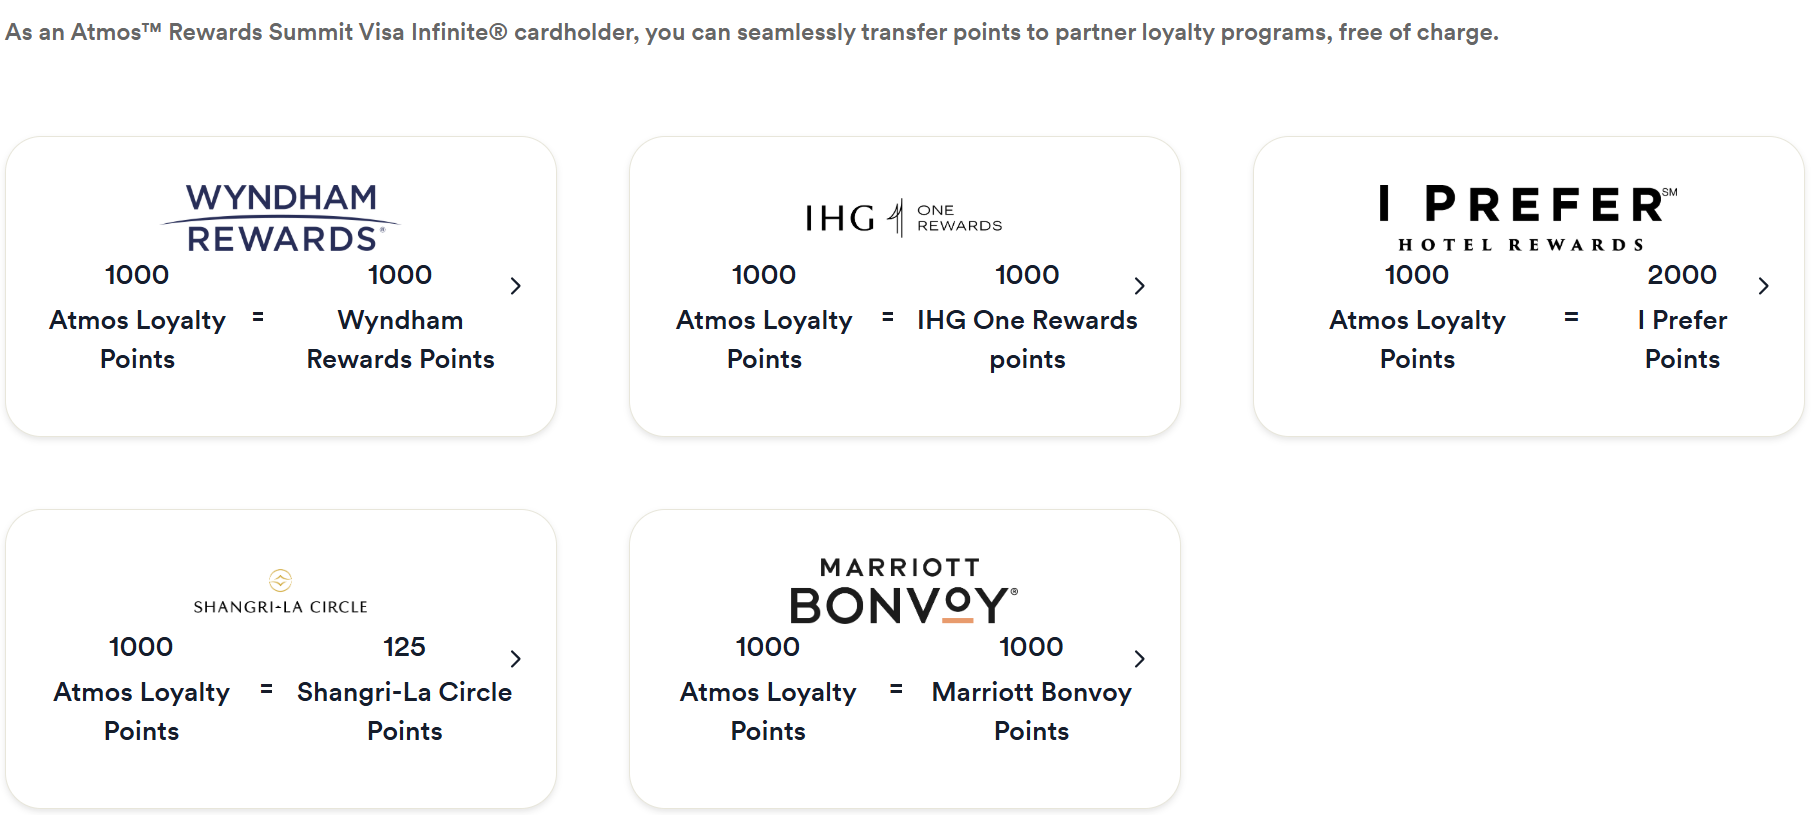Viewport: 1819px width, 815px height.
Task: Click the equals sign in Wyndham card
Action: point(258,317)
